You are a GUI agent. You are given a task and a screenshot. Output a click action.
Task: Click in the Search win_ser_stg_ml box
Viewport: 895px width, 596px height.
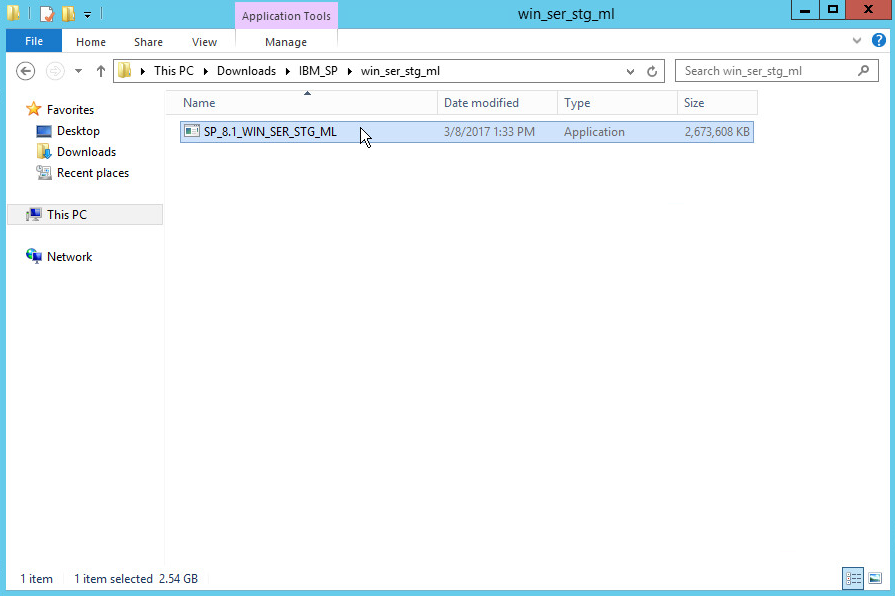click(x=765, y=71)
